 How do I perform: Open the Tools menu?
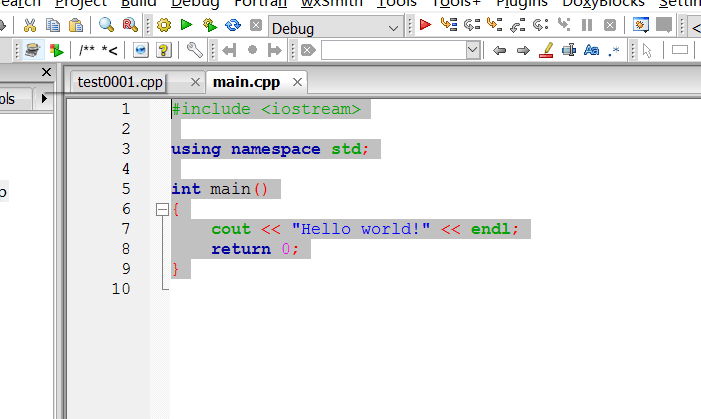point(397,4)
